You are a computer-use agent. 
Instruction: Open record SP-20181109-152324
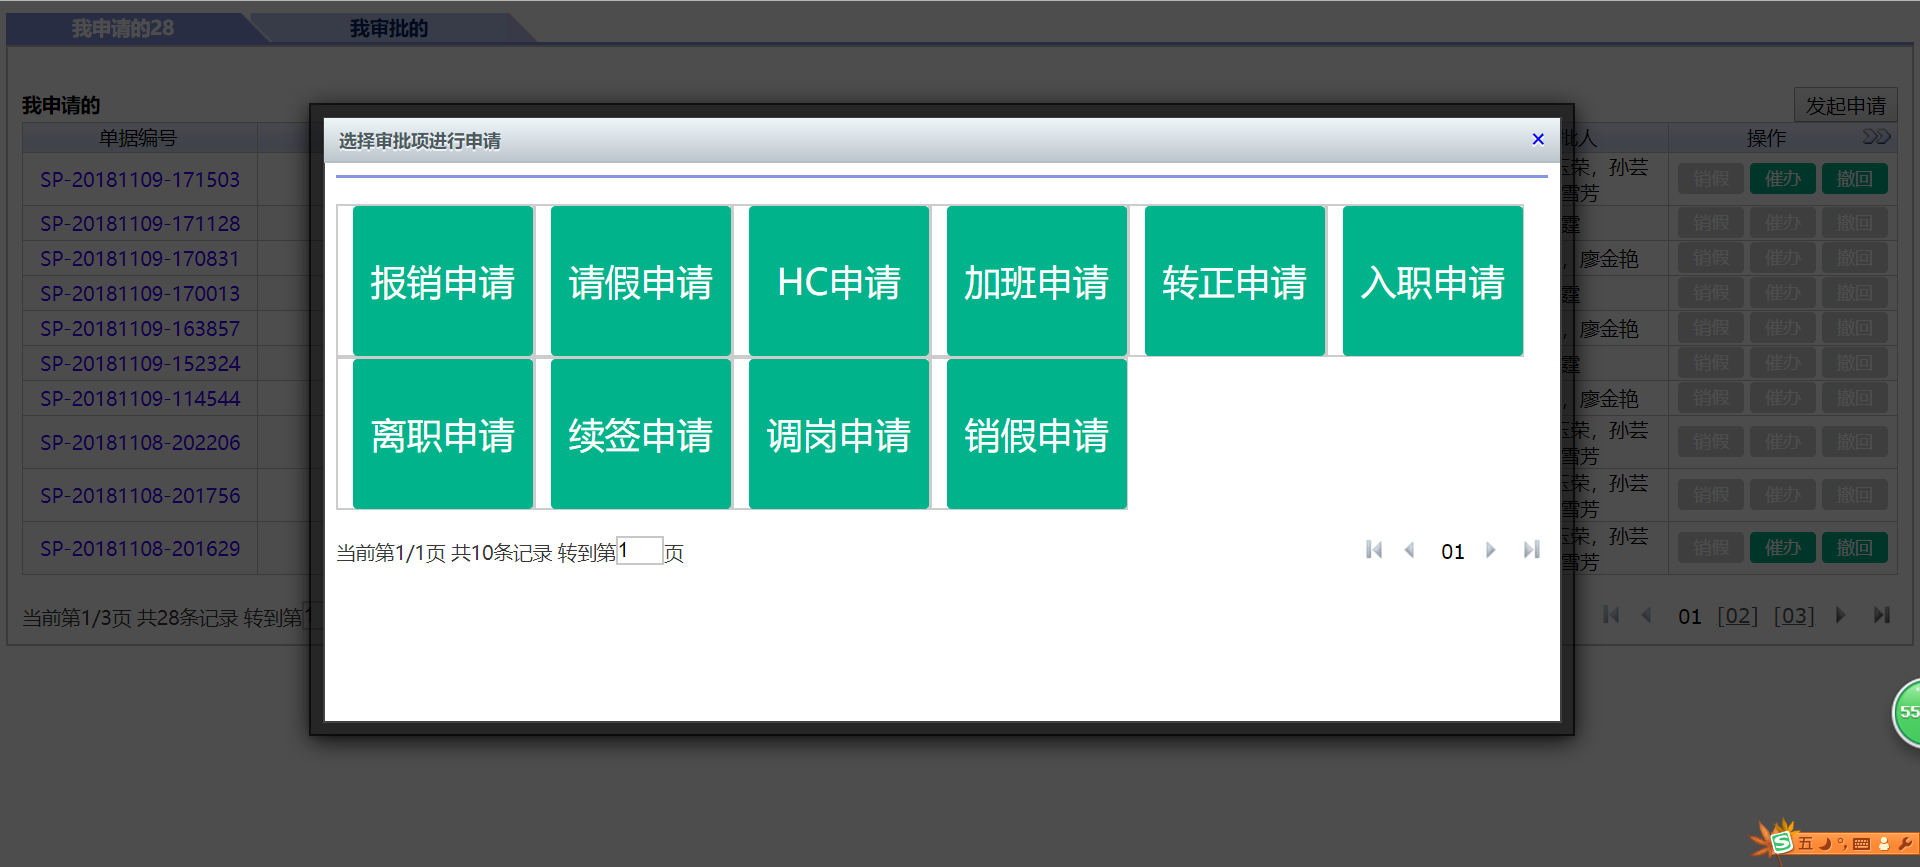click(140, 364)
